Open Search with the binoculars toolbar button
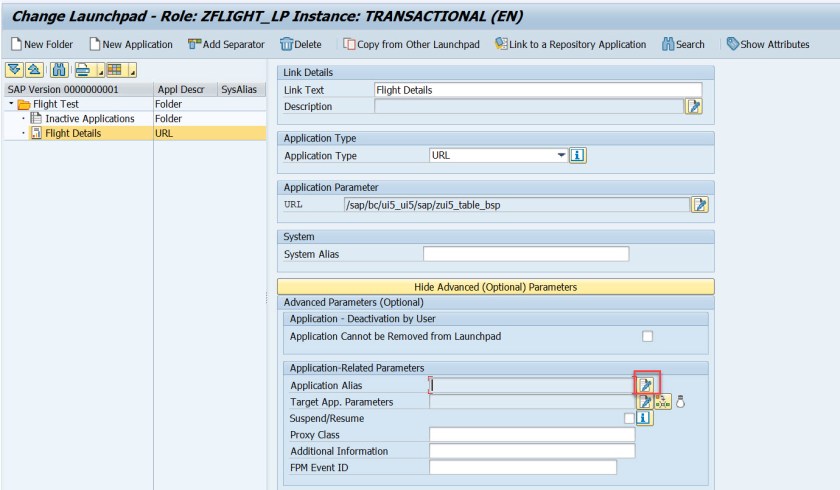Screen dimensions: 840x490 coord(683,44)
